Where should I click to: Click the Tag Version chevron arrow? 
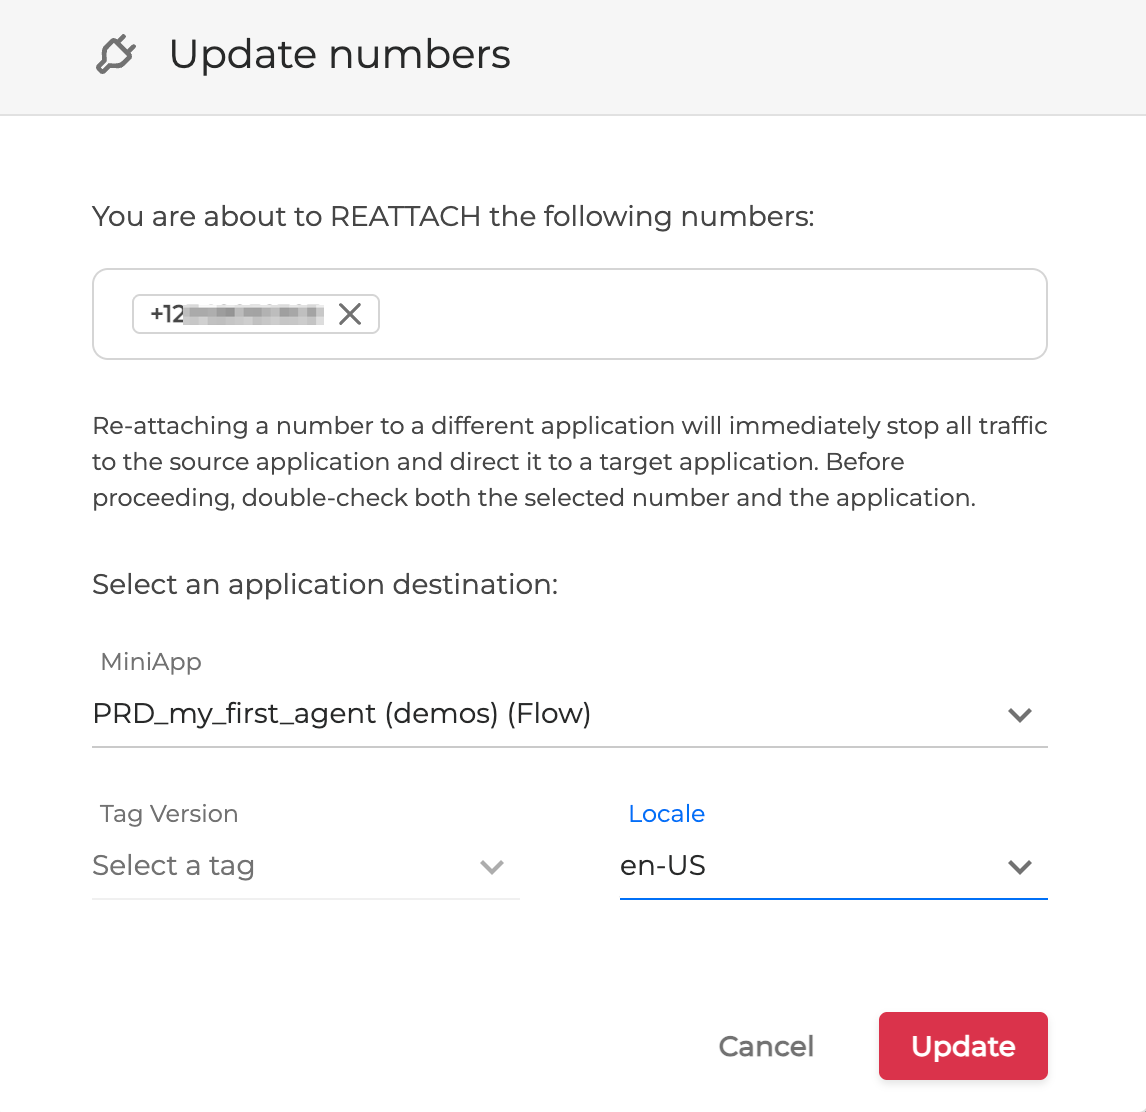click(492, 867)
